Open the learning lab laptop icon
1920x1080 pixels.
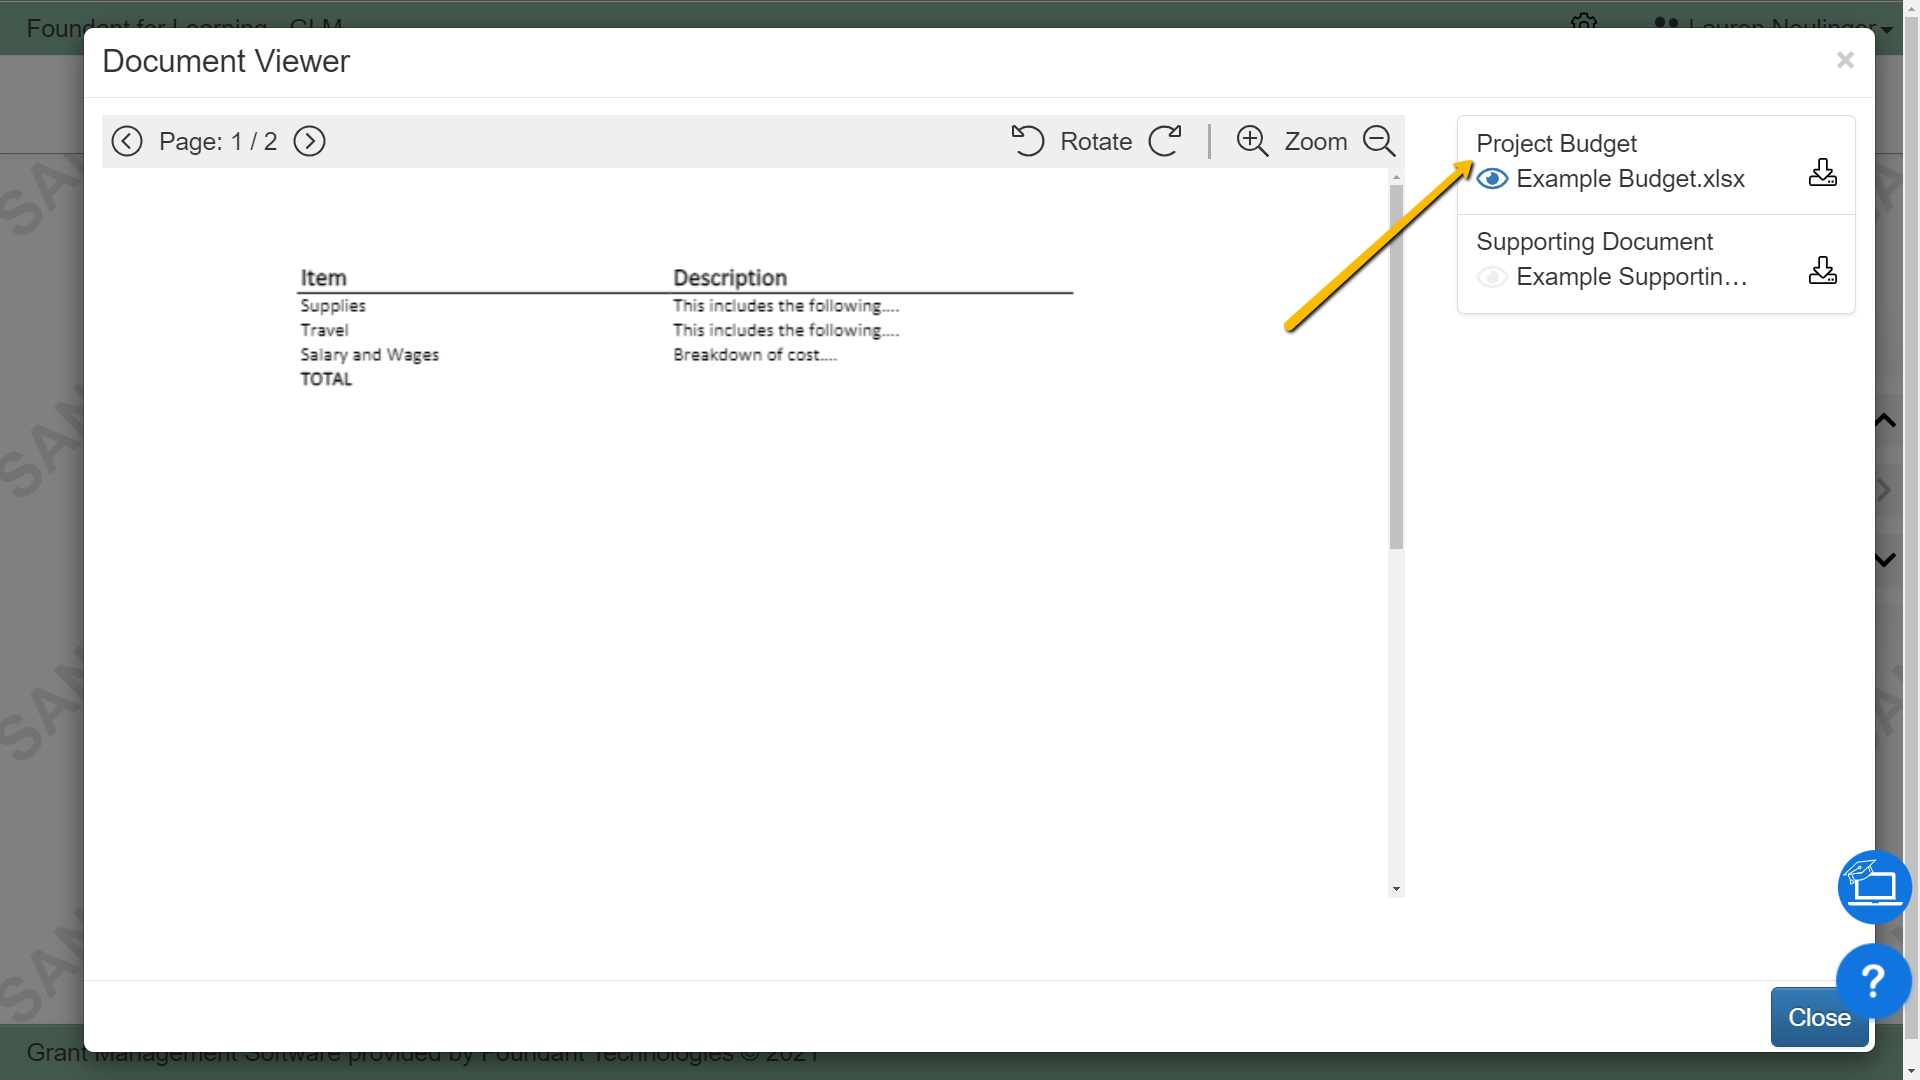(x=1874, y=886)
